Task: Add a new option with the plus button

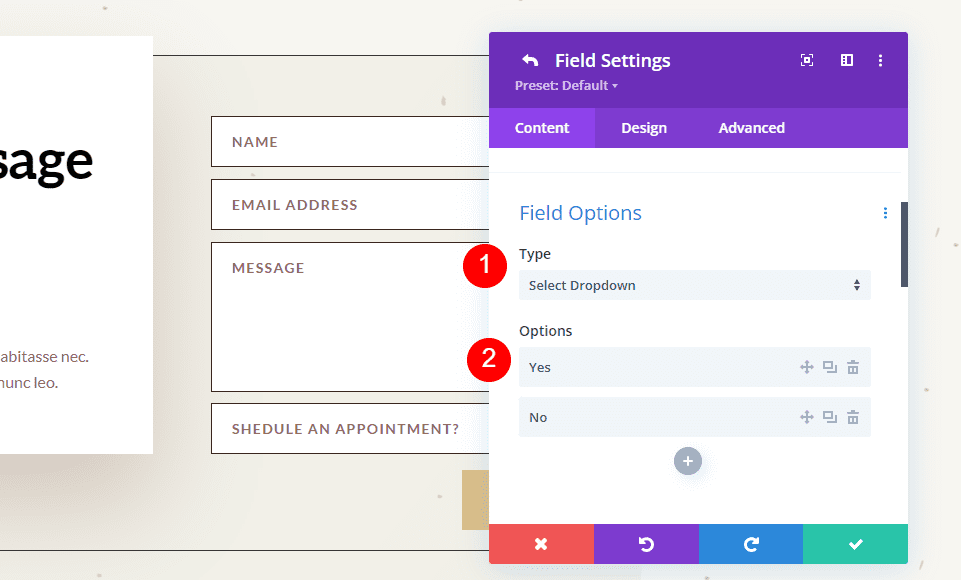Action: [687, 461]
